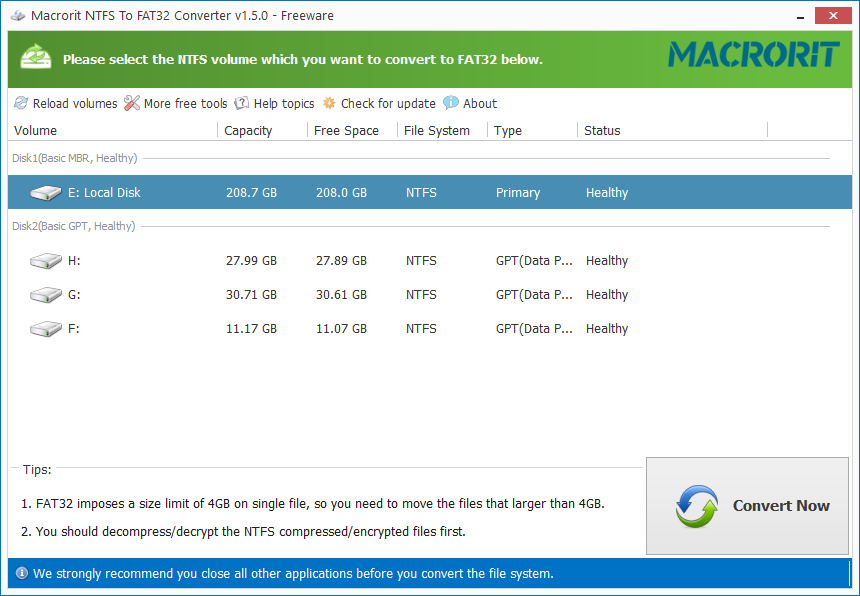The width and height of the screenshot is (860, 596).
Task: Click the Help topics icon
Action: tap(241, 103)
